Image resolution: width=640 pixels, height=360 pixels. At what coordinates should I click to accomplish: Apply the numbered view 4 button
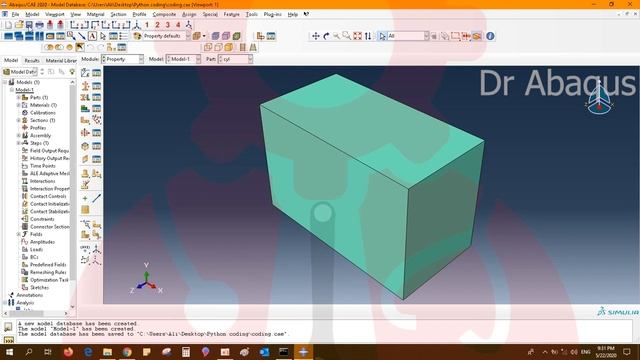[178, 25]
